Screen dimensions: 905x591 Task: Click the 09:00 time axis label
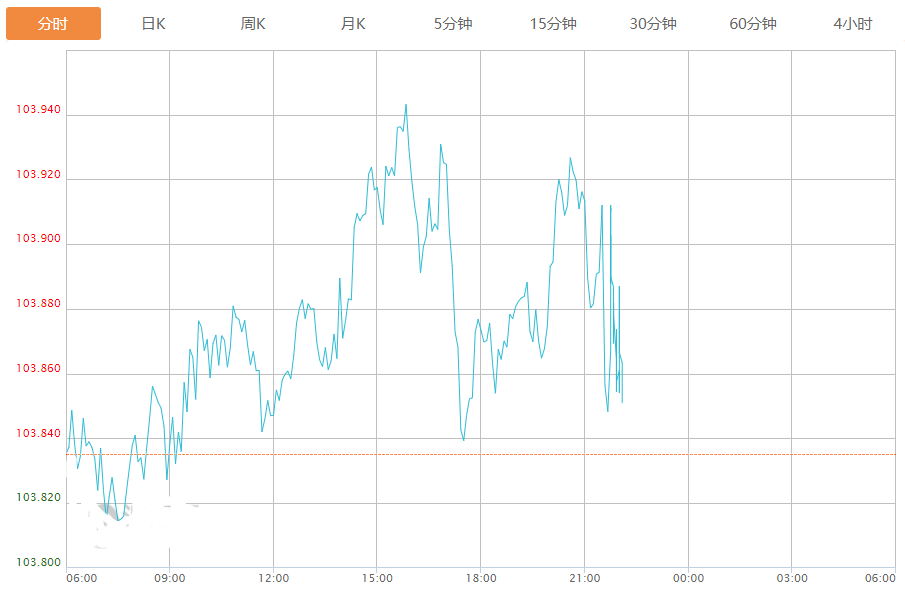pyautogui.click(x=170, y=578)
